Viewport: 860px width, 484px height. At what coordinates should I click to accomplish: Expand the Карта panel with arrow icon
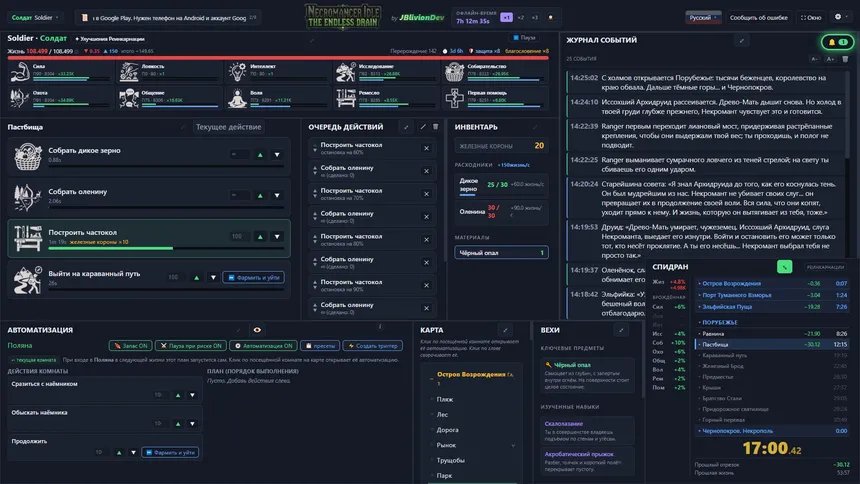pos(505,330)
